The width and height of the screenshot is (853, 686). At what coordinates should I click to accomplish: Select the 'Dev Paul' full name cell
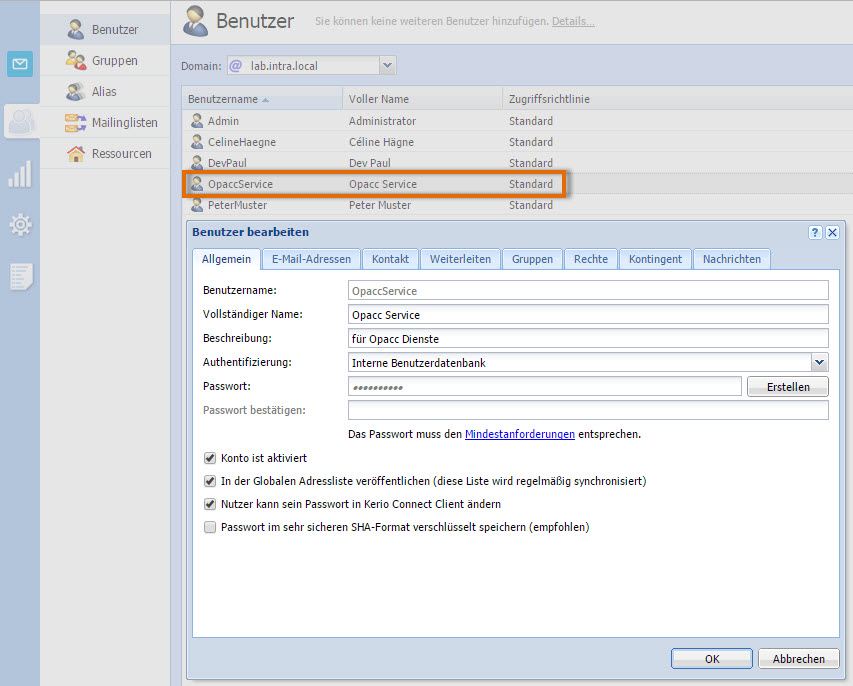(370, 163)
